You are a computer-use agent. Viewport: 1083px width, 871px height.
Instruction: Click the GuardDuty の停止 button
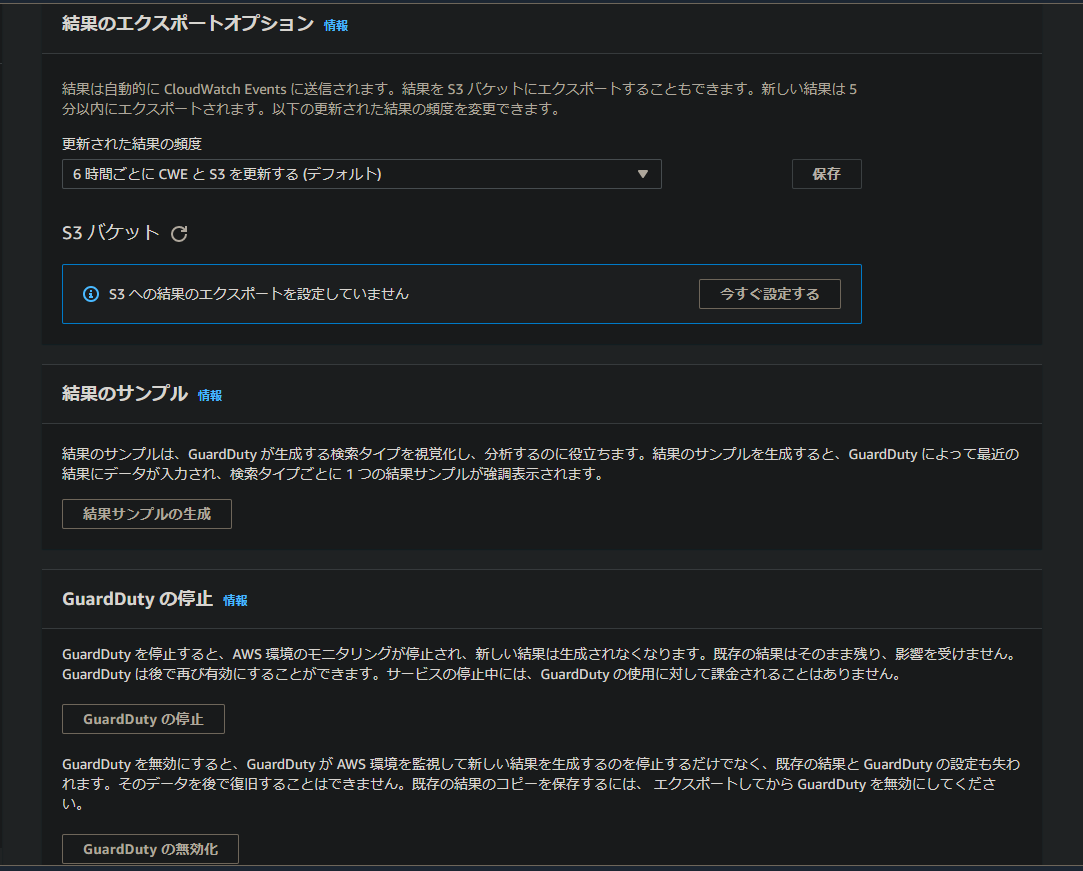143,719
